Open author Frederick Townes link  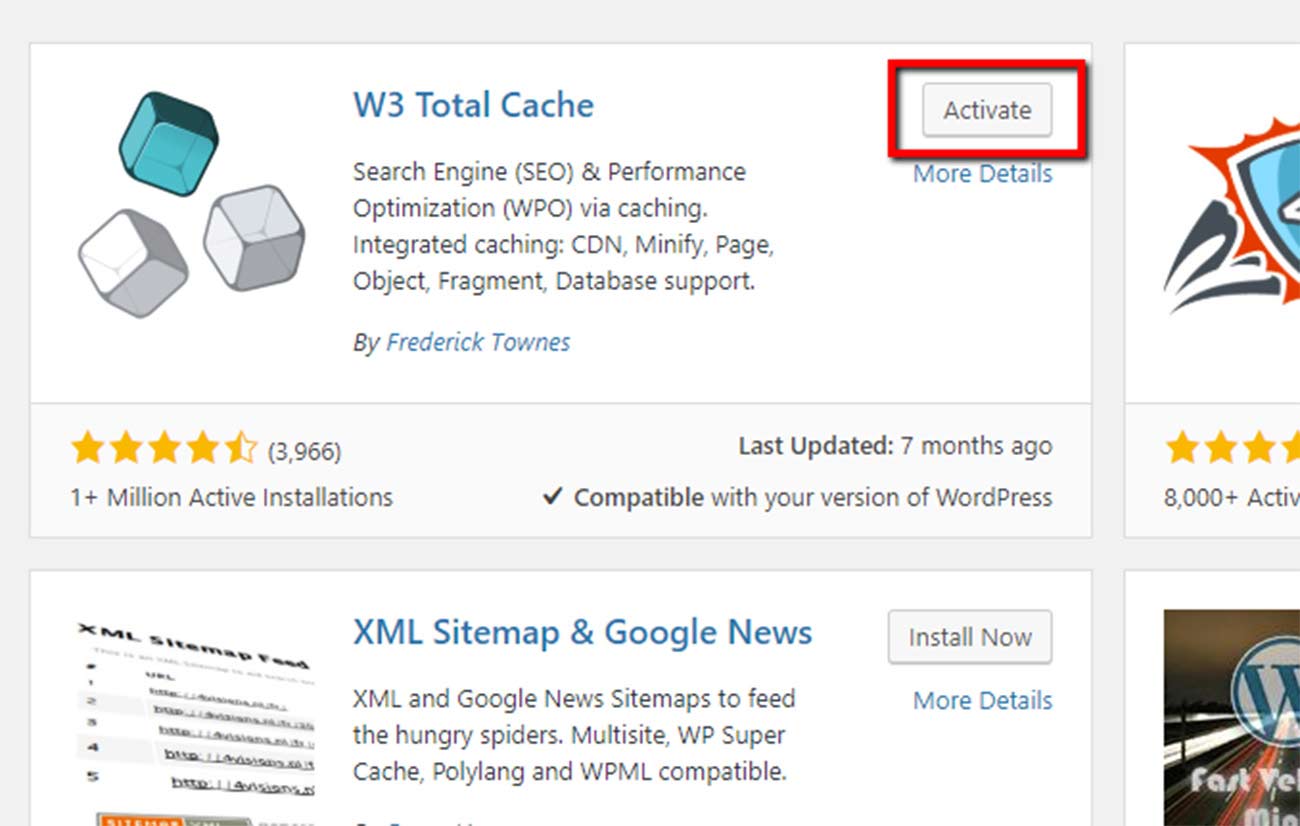pyautogui.click(x=478, y=342)
